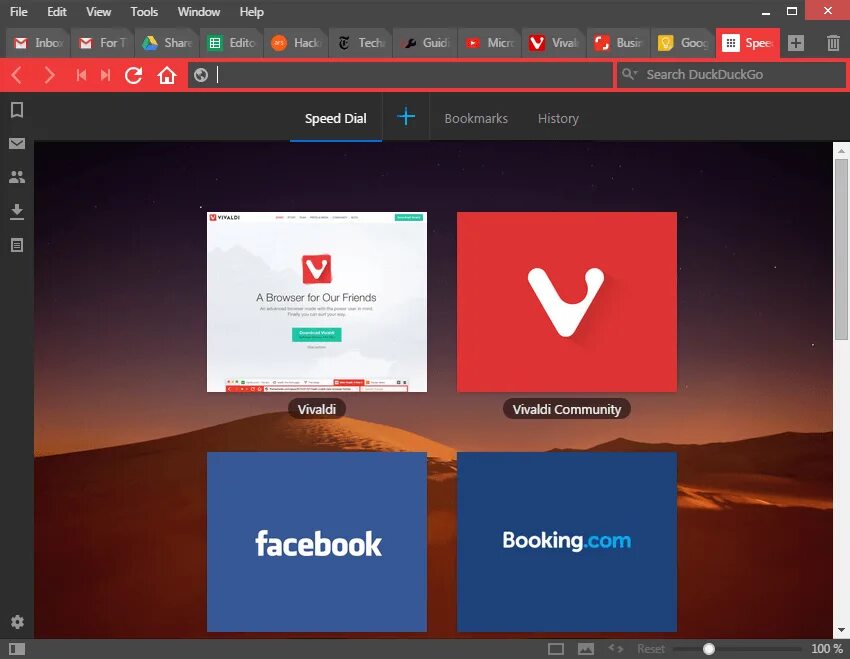
Task: Open the Tools menu
Action: pyautogui.click(x=144, y=11)
